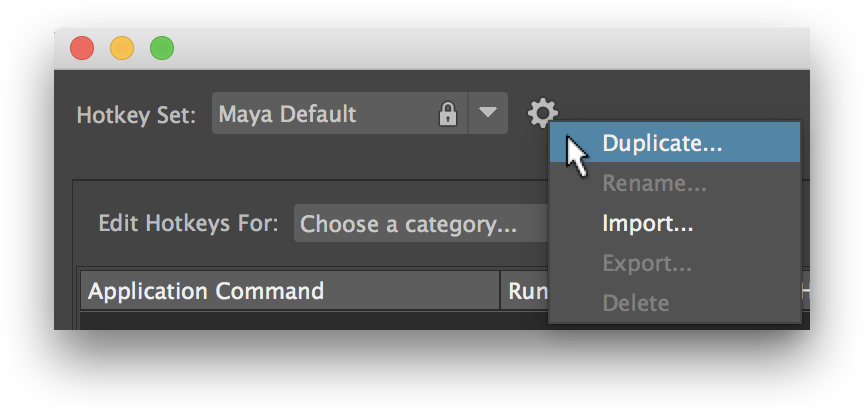This screenshot has height=412, width=864.
Task: Minimize the window using the yellow button
Action: click(x=122, y=48)
